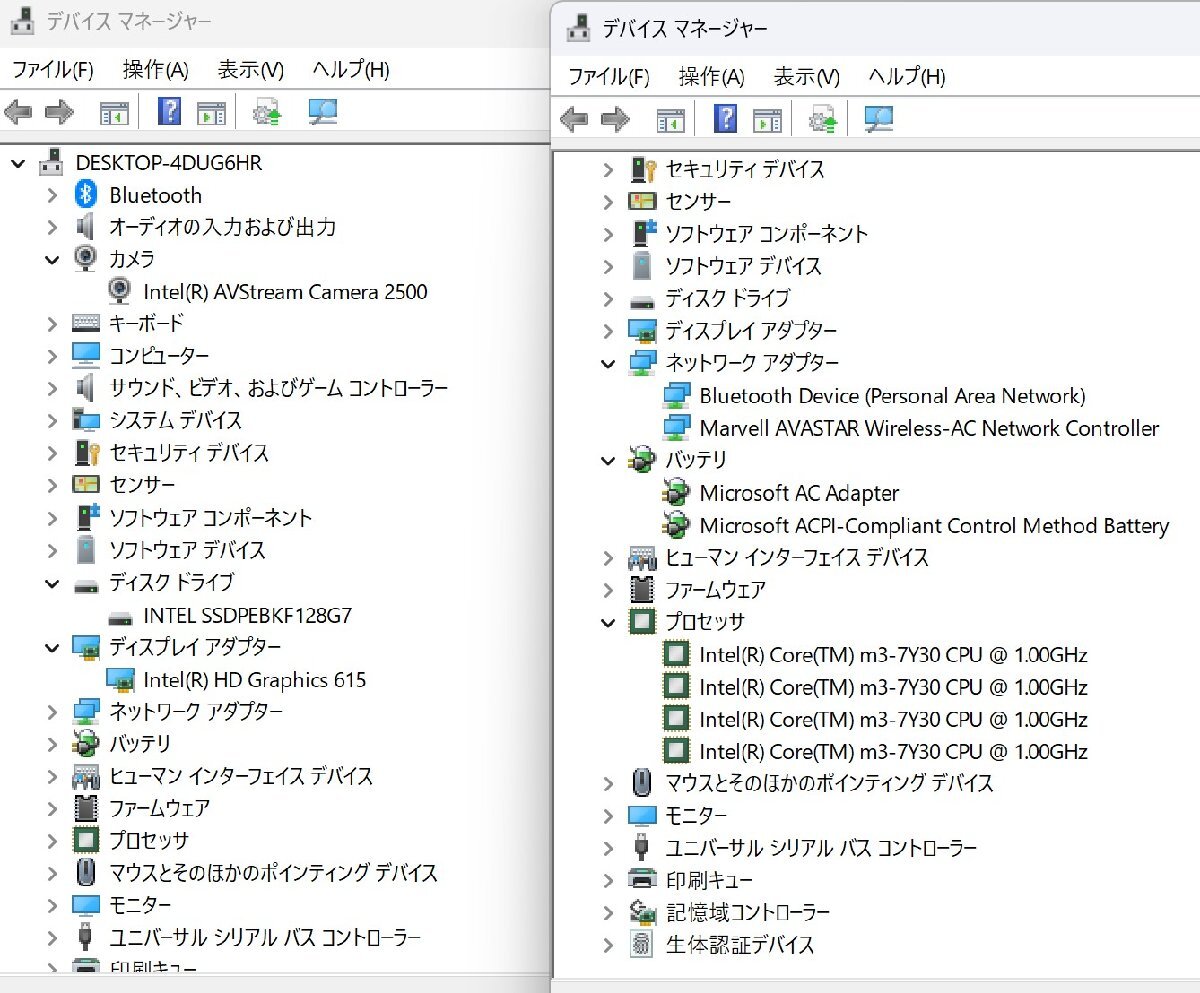Click the Forward navigation arrow

click(x=58, y=111)
